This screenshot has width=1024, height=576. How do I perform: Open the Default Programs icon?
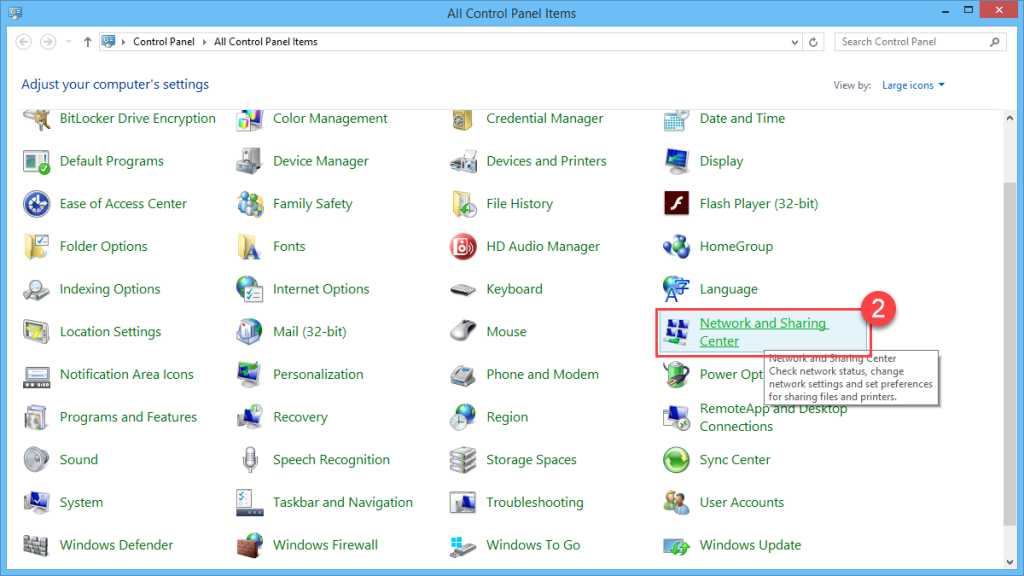point(37,161)
